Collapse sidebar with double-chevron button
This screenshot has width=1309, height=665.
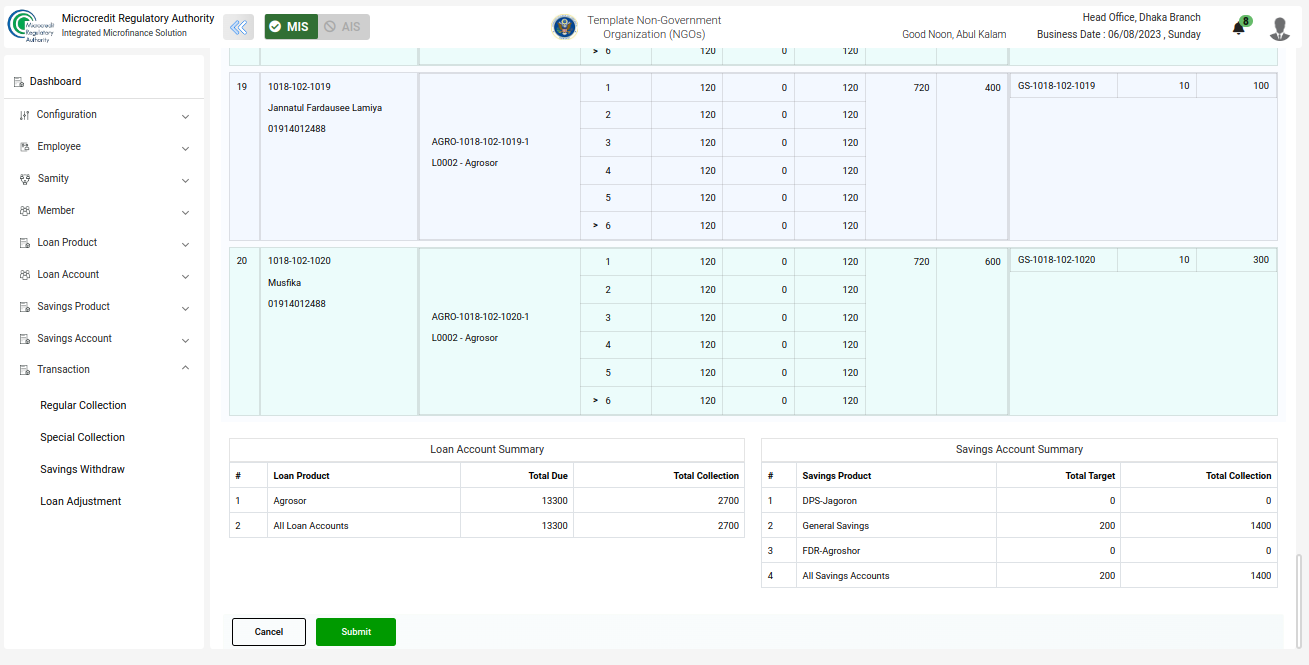(238, 27)
